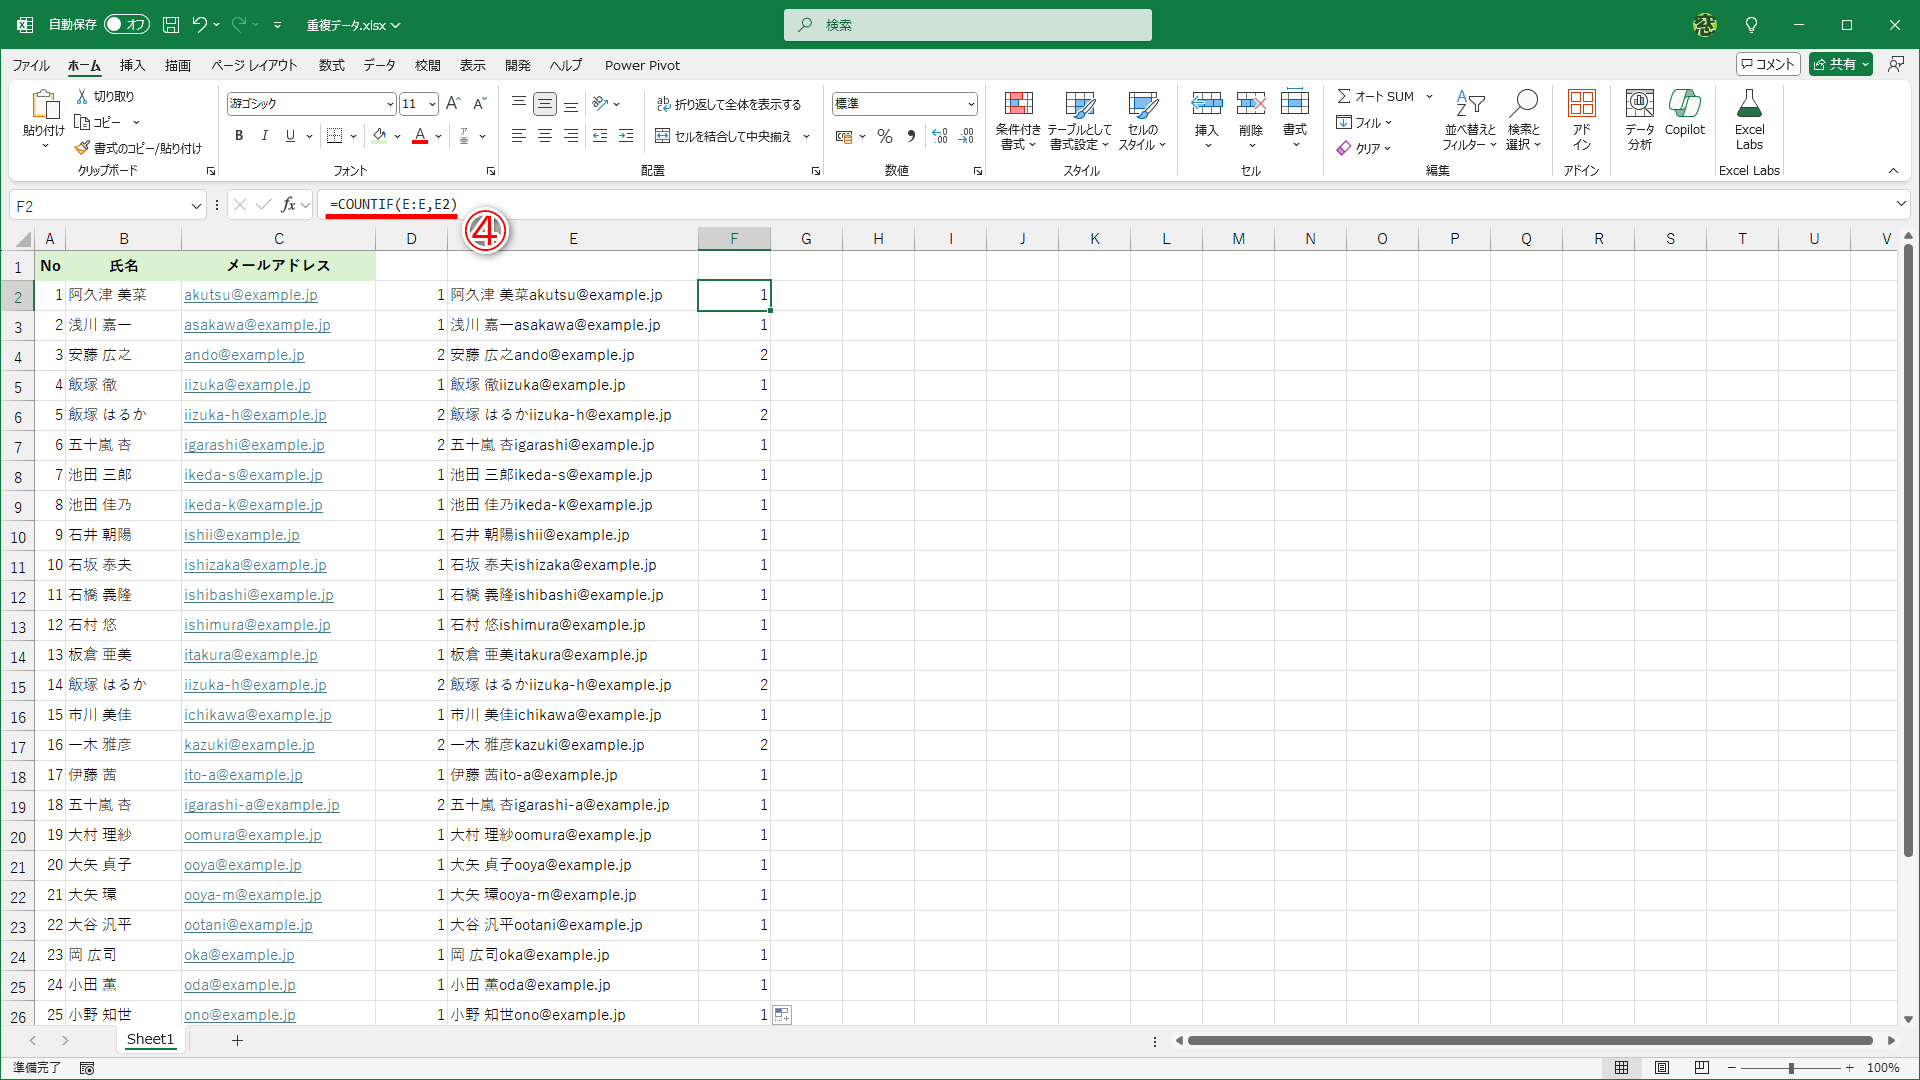Open セルのスタイル gallery

1142,118
